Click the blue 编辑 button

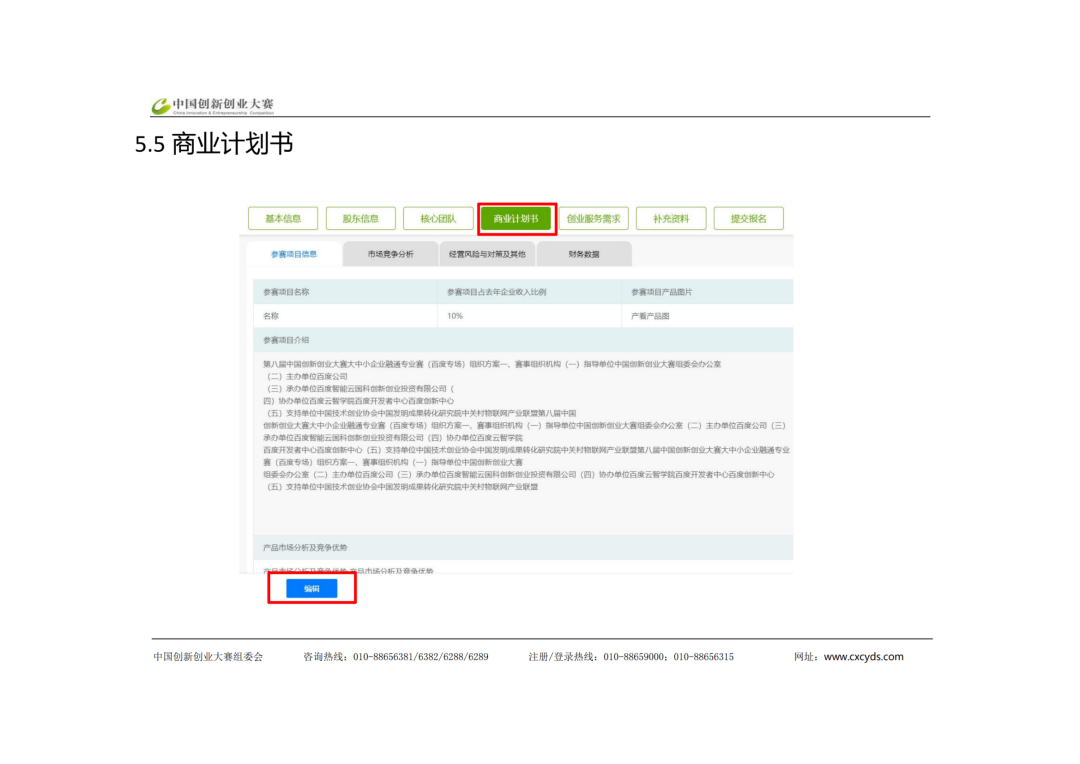[312, 589]
